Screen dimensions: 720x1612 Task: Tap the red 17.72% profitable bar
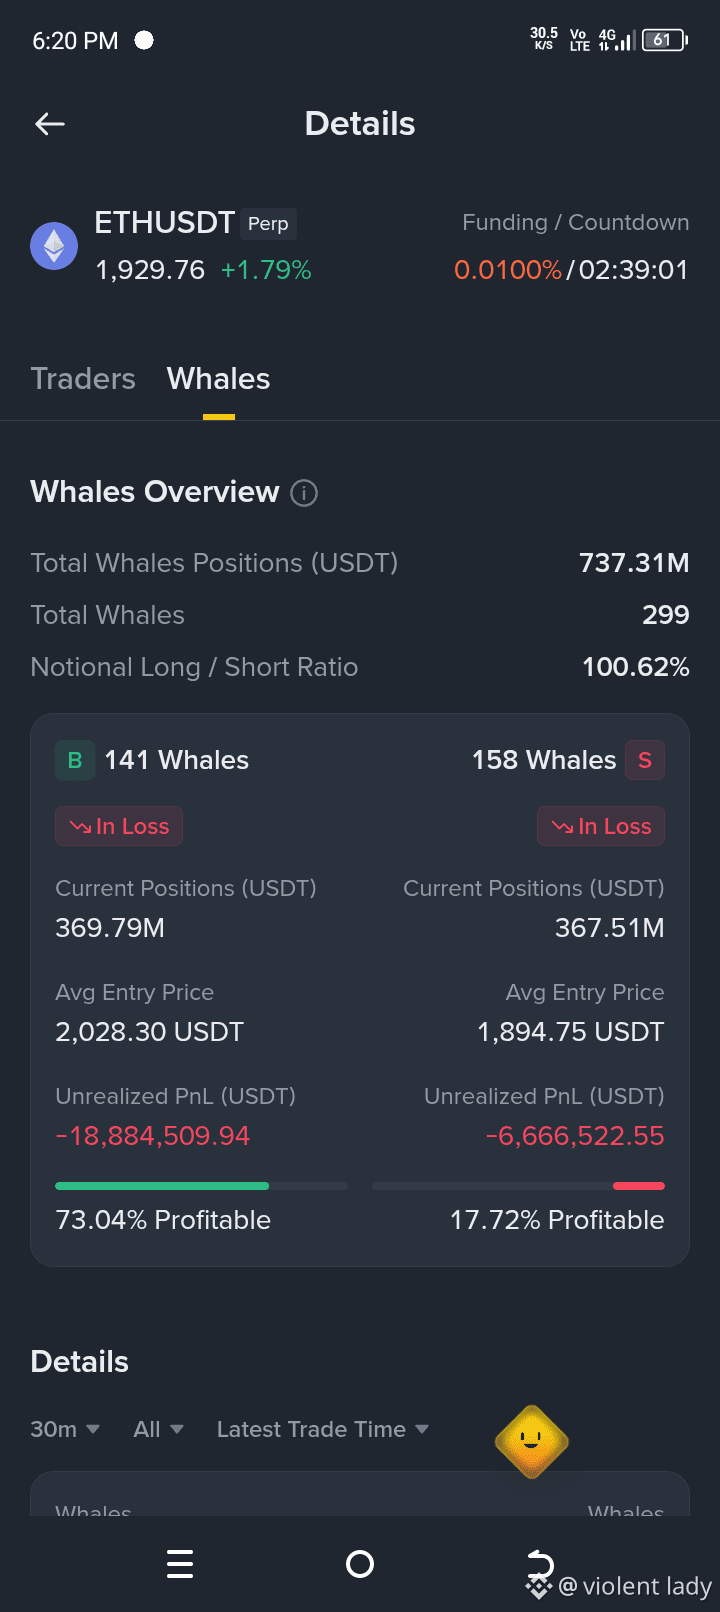(639, 1186)
